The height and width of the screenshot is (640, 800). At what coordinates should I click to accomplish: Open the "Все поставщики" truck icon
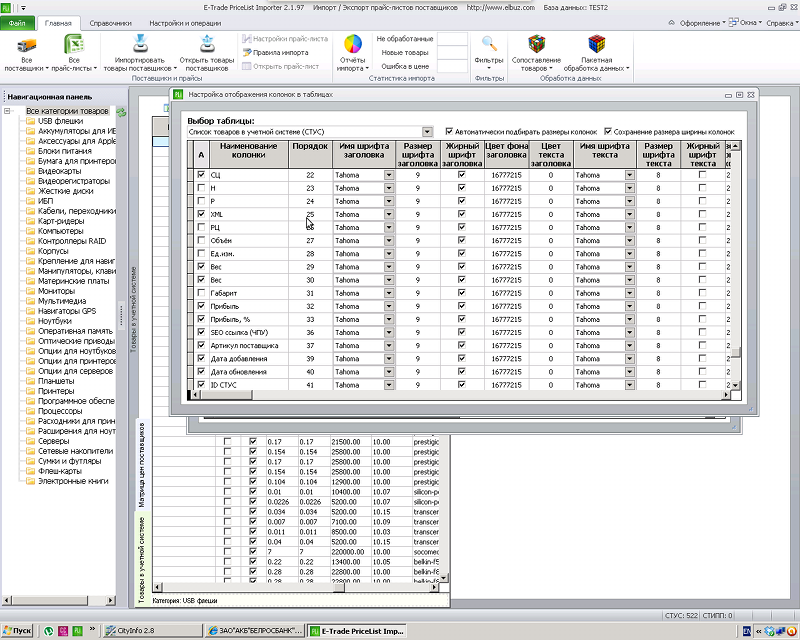pos(26,45)
